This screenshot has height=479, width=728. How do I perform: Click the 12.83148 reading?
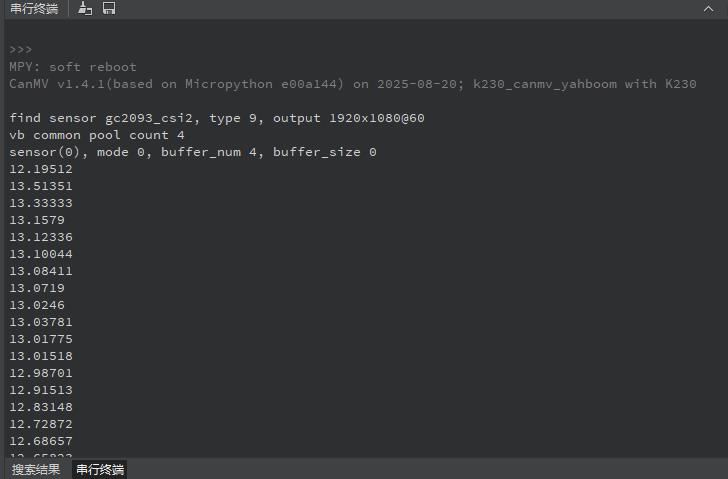[41, 407]
